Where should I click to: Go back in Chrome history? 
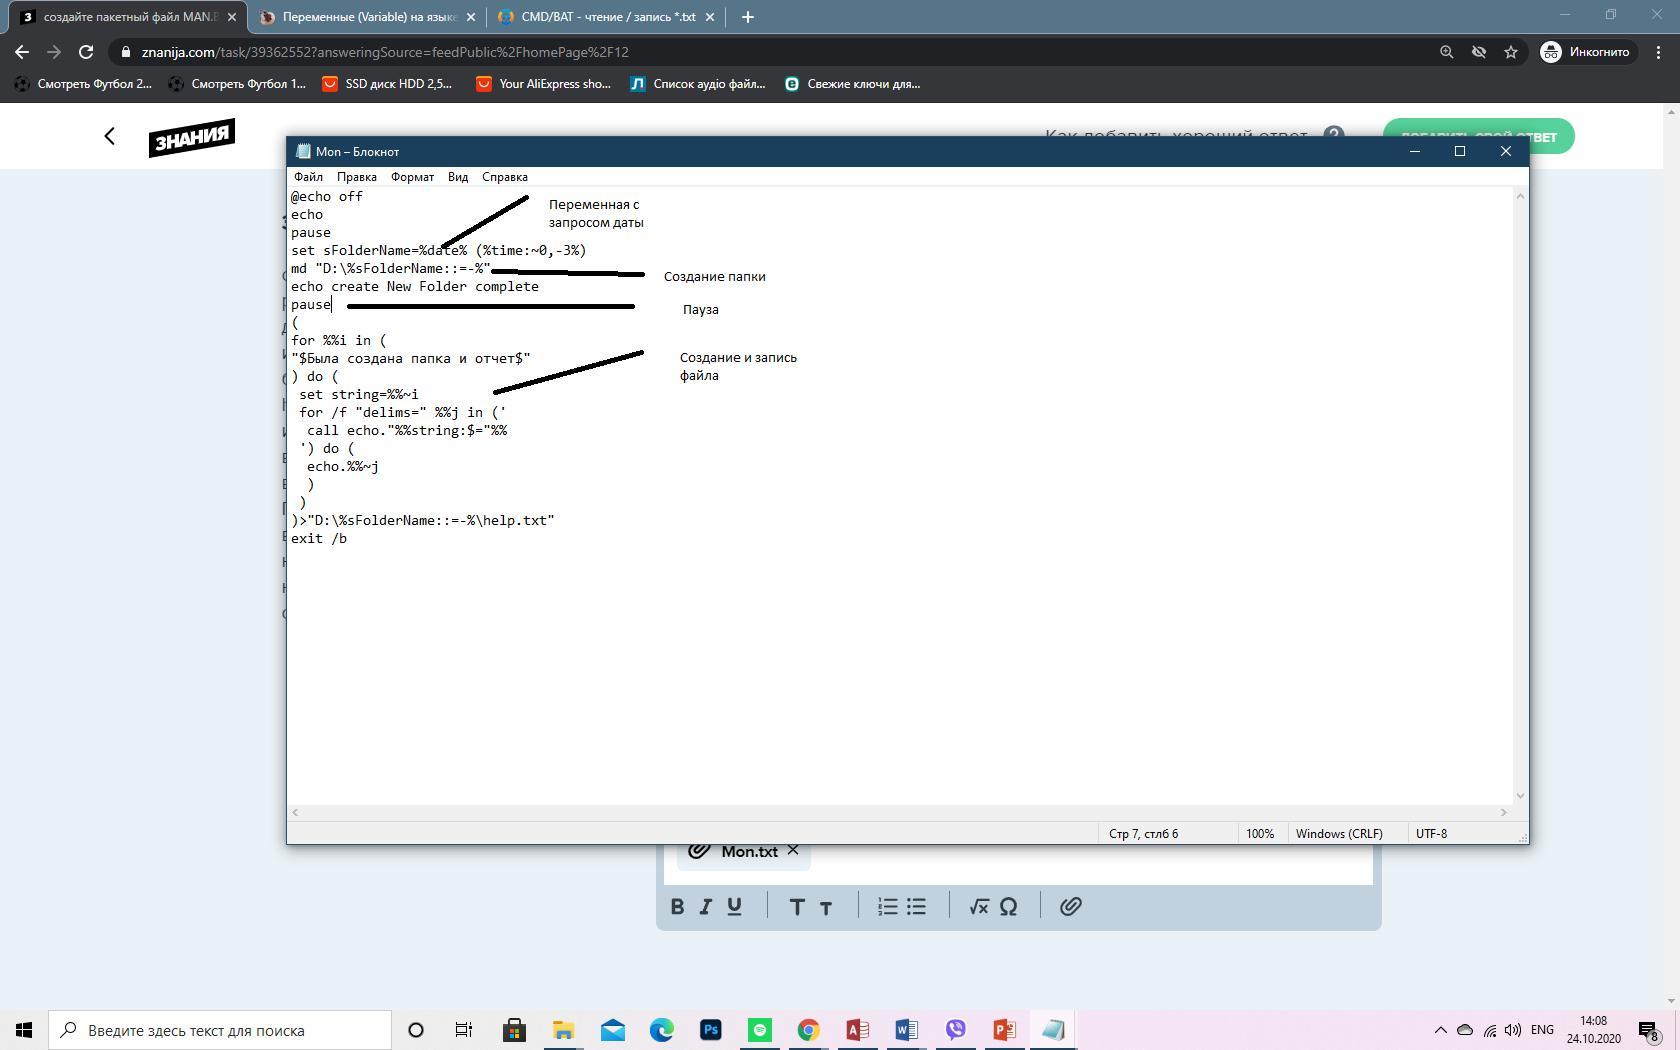click(x=22, y=52)
